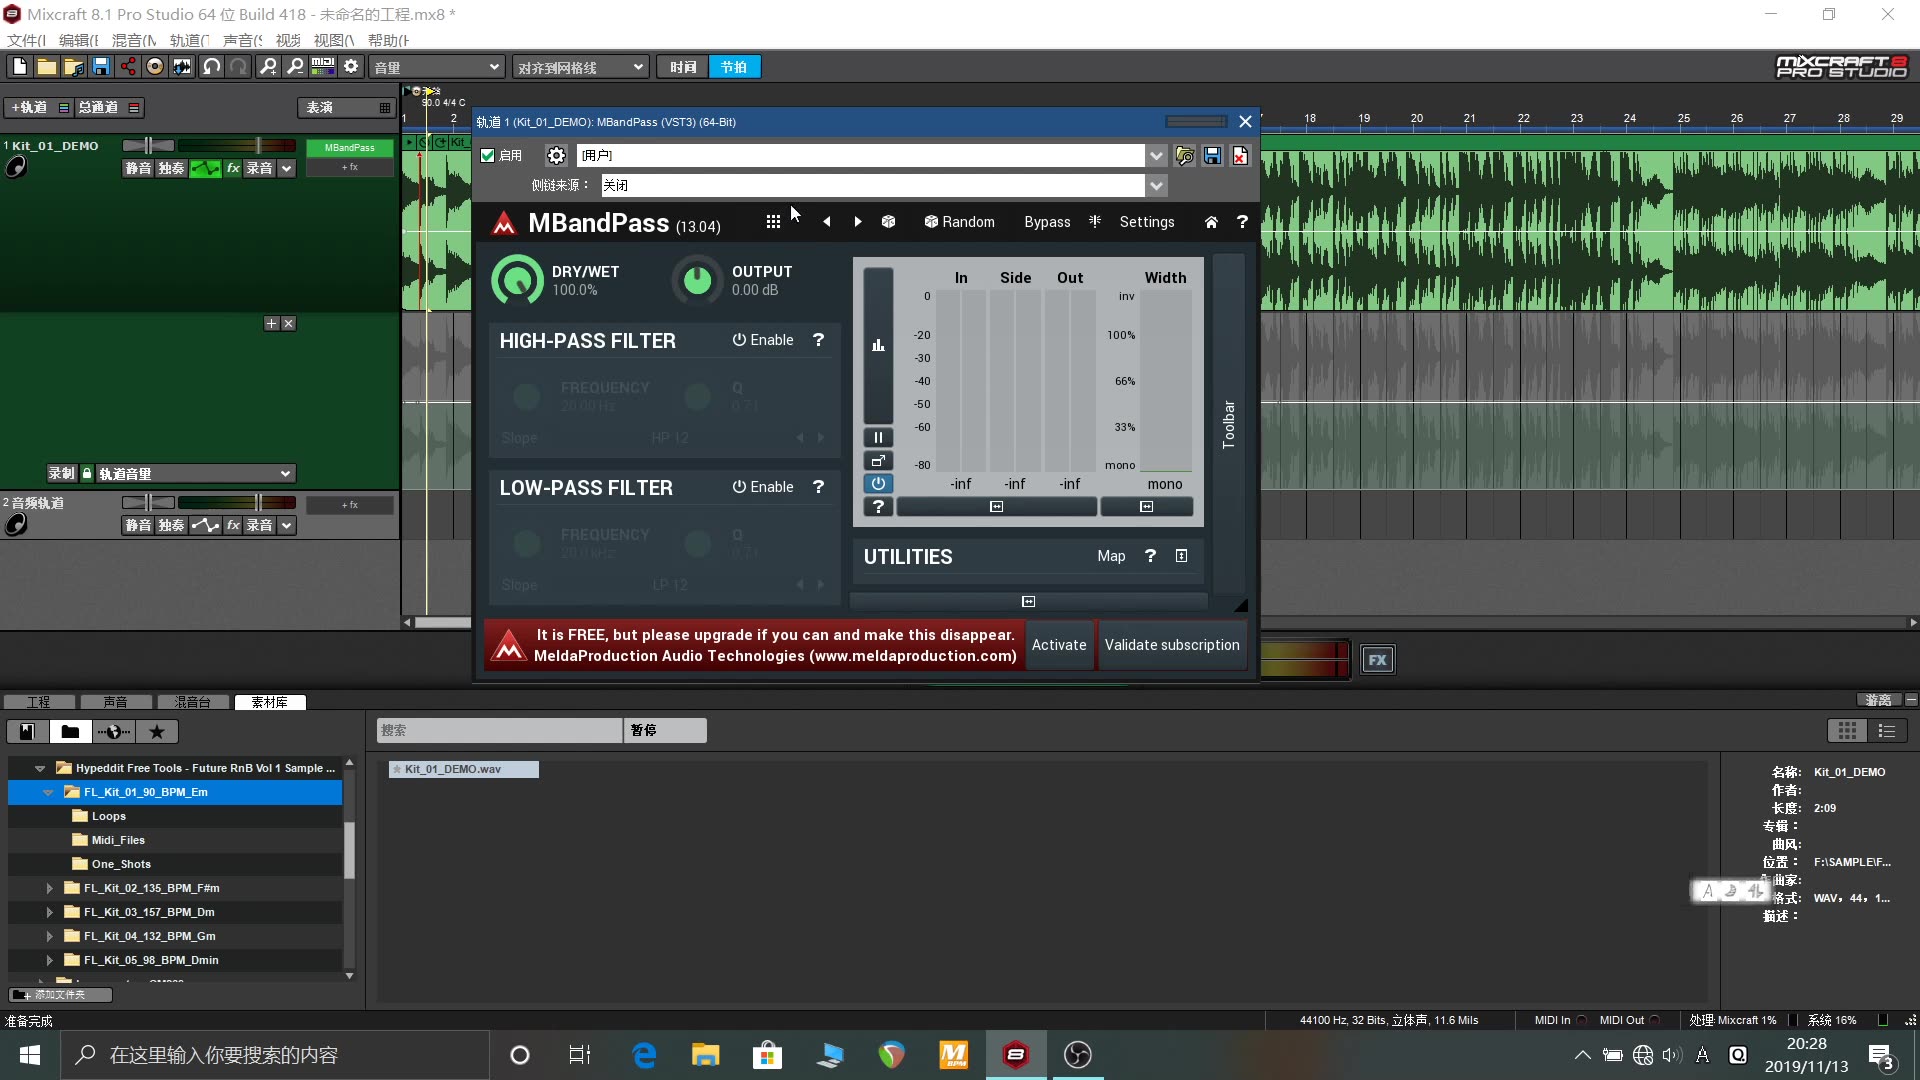Delete the preset with the red X page icon
Viewport: 1920px width, 1080px height.
[x=1240, y=155]
